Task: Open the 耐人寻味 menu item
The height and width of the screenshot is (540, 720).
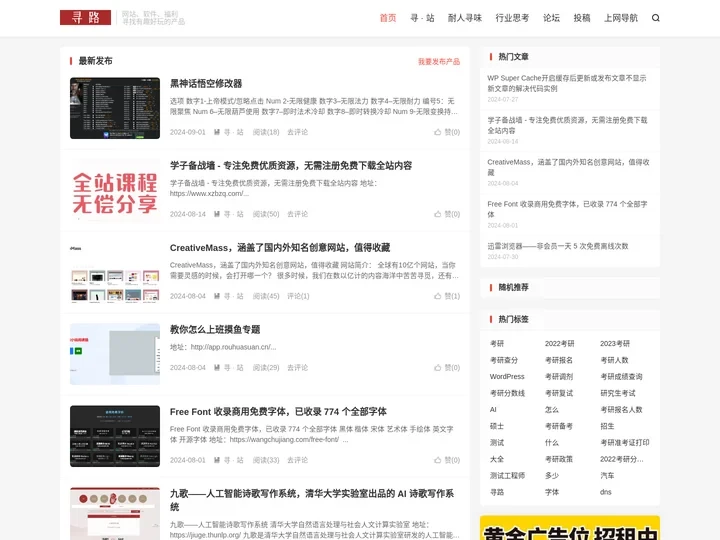Action: [465, 18]
